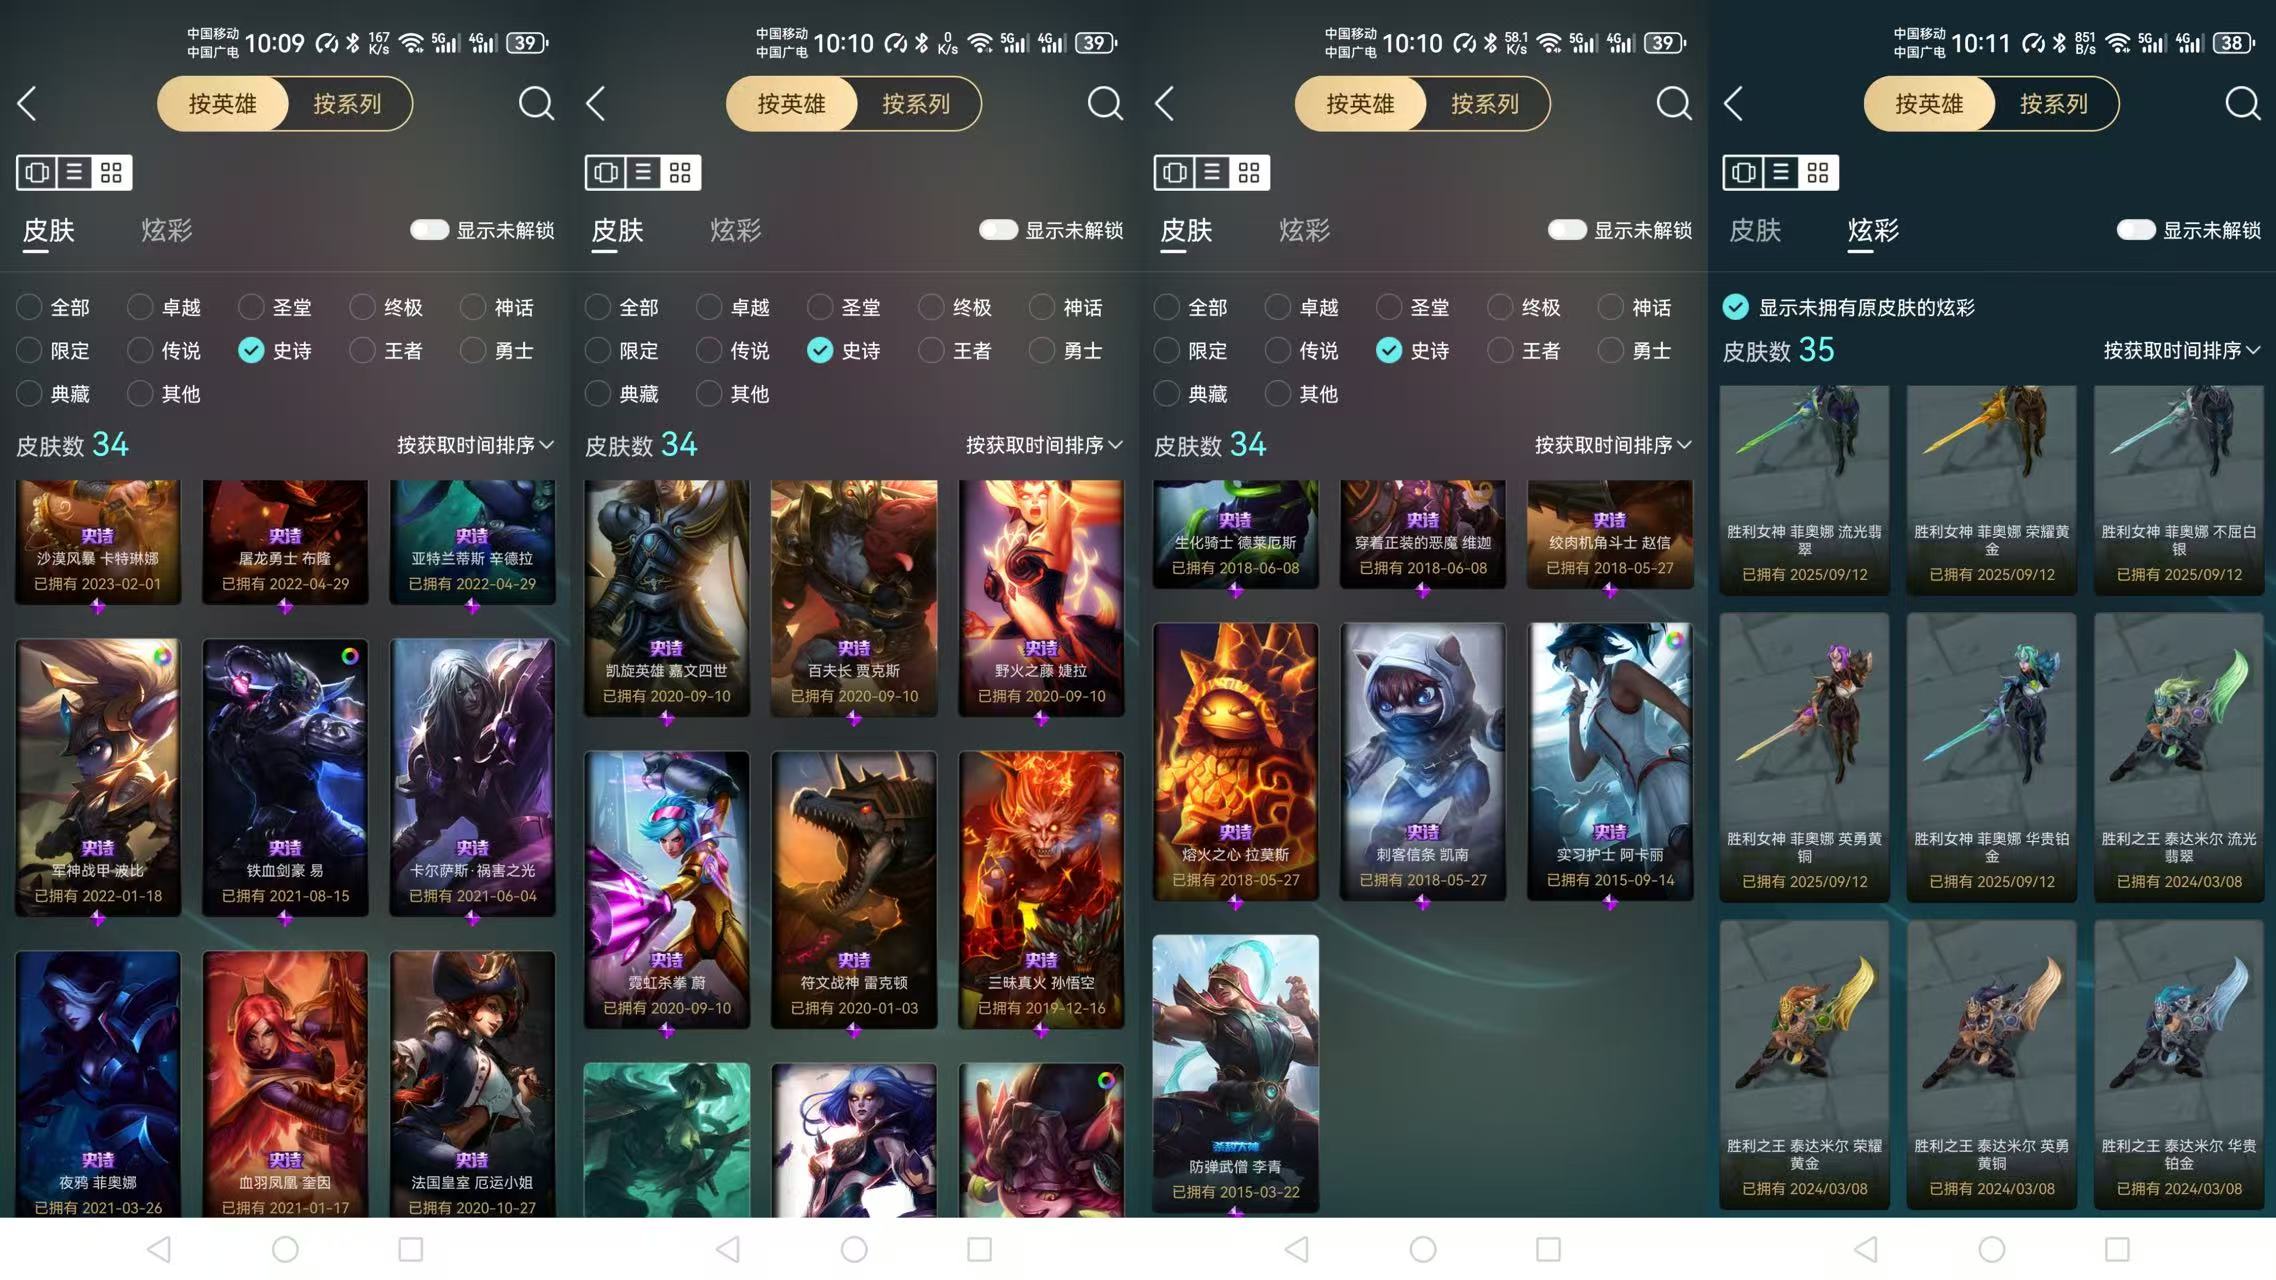Switch to 炫彩 tab in the 10:09 screen
Screen dimensions: 2276x1280
[x=166, y=231]
